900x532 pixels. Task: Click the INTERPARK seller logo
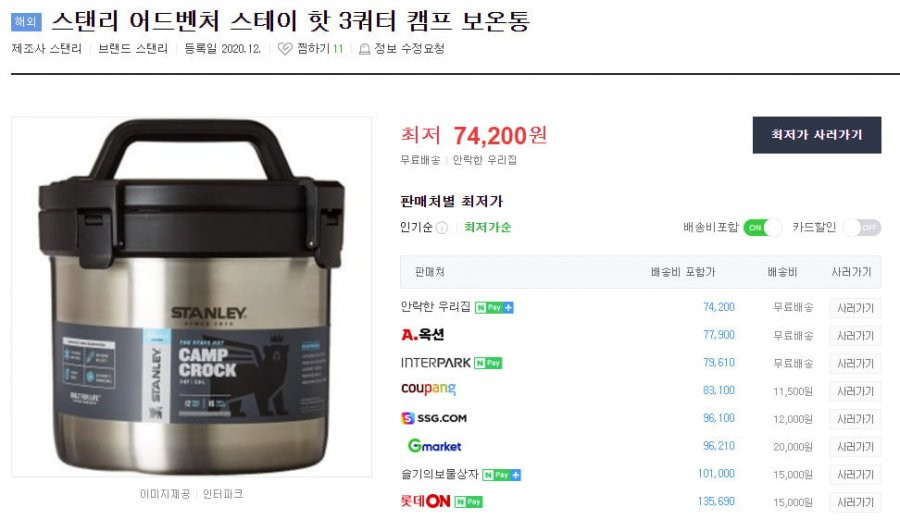pos(436,363)
